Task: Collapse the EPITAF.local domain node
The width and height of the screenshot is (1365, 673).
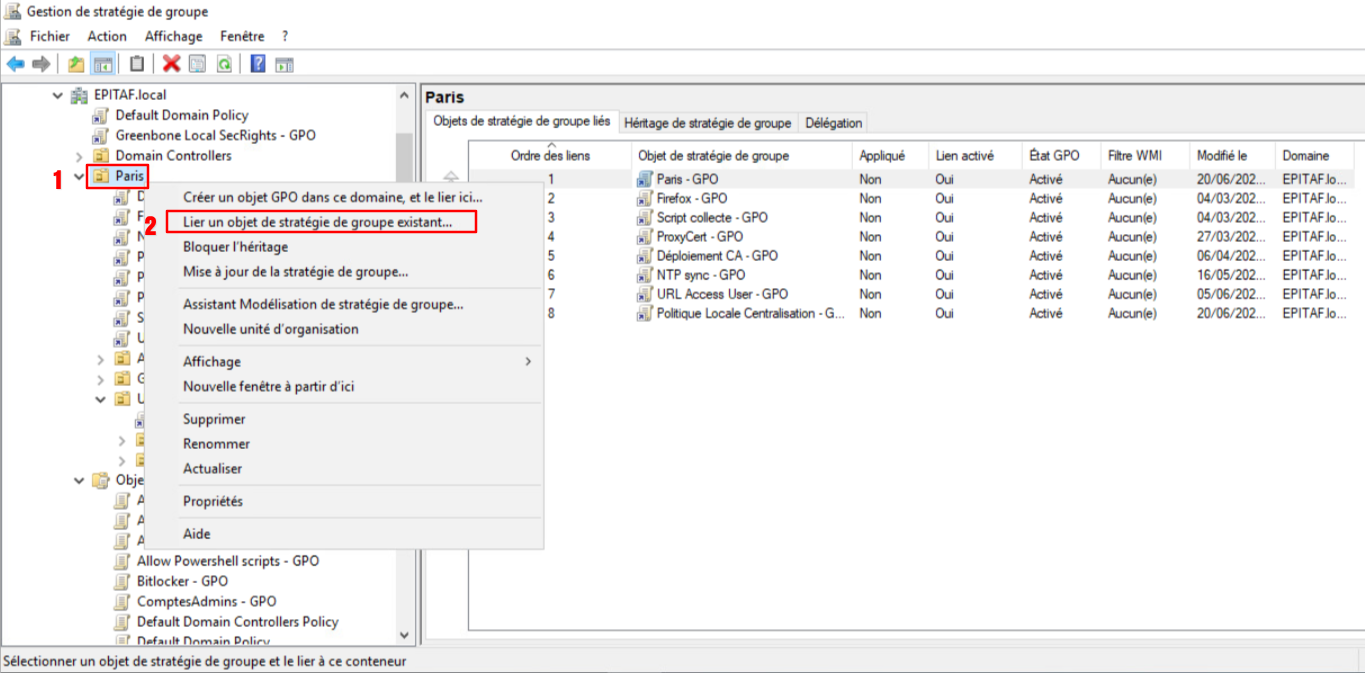Action: 57,96
